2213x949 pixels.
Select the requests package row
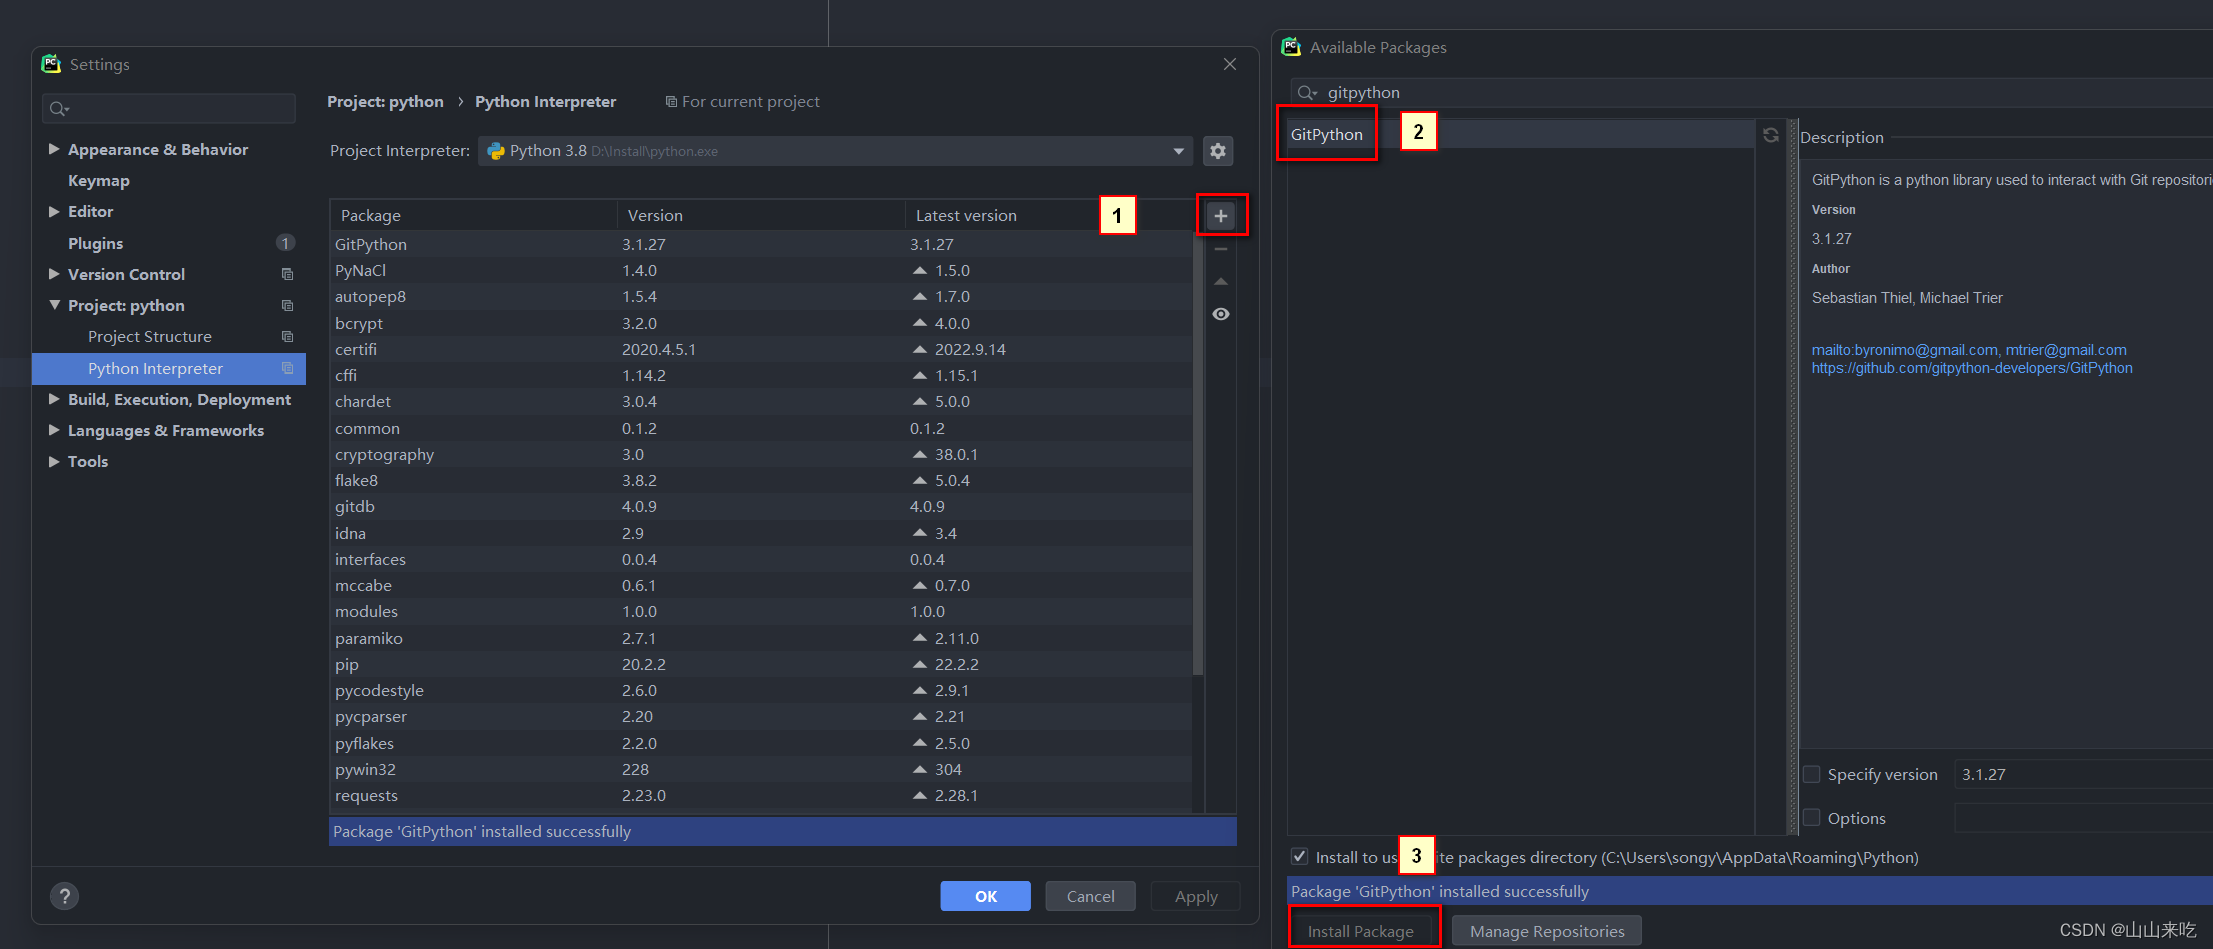[x=761, y=795]
